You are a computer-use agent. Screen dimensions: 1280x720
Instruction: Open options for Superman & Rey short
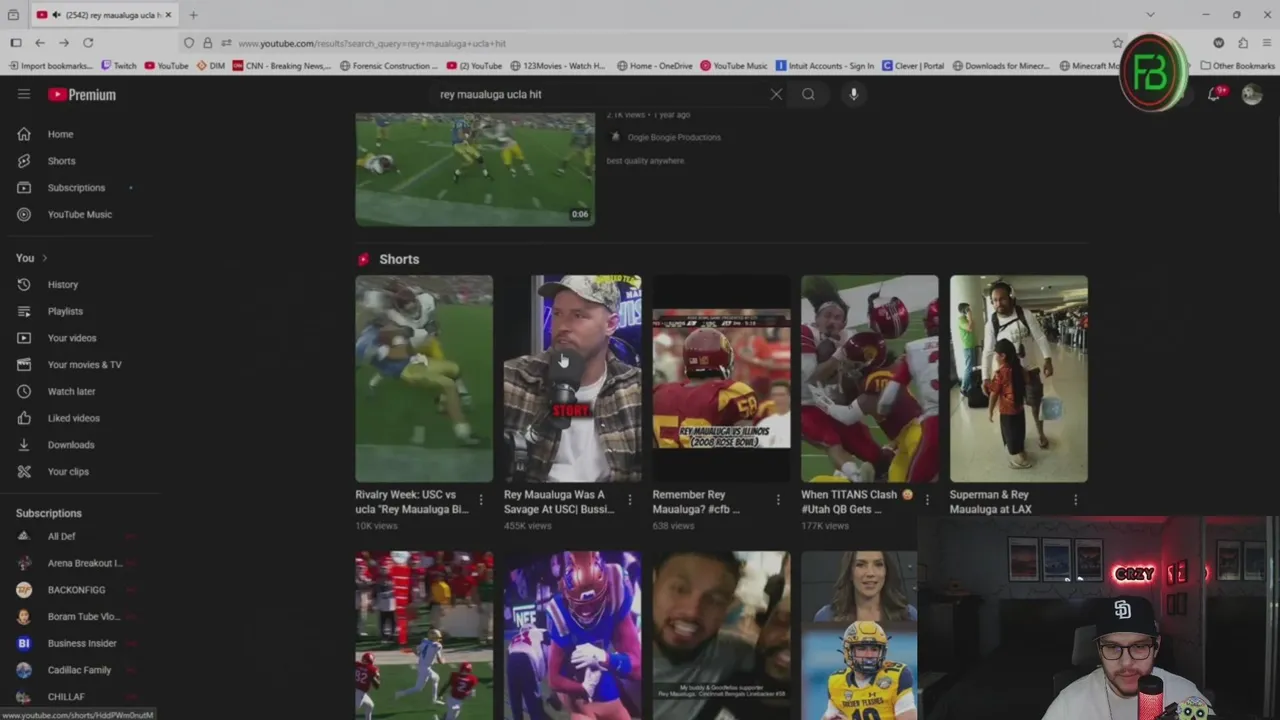coord(1075,500)
